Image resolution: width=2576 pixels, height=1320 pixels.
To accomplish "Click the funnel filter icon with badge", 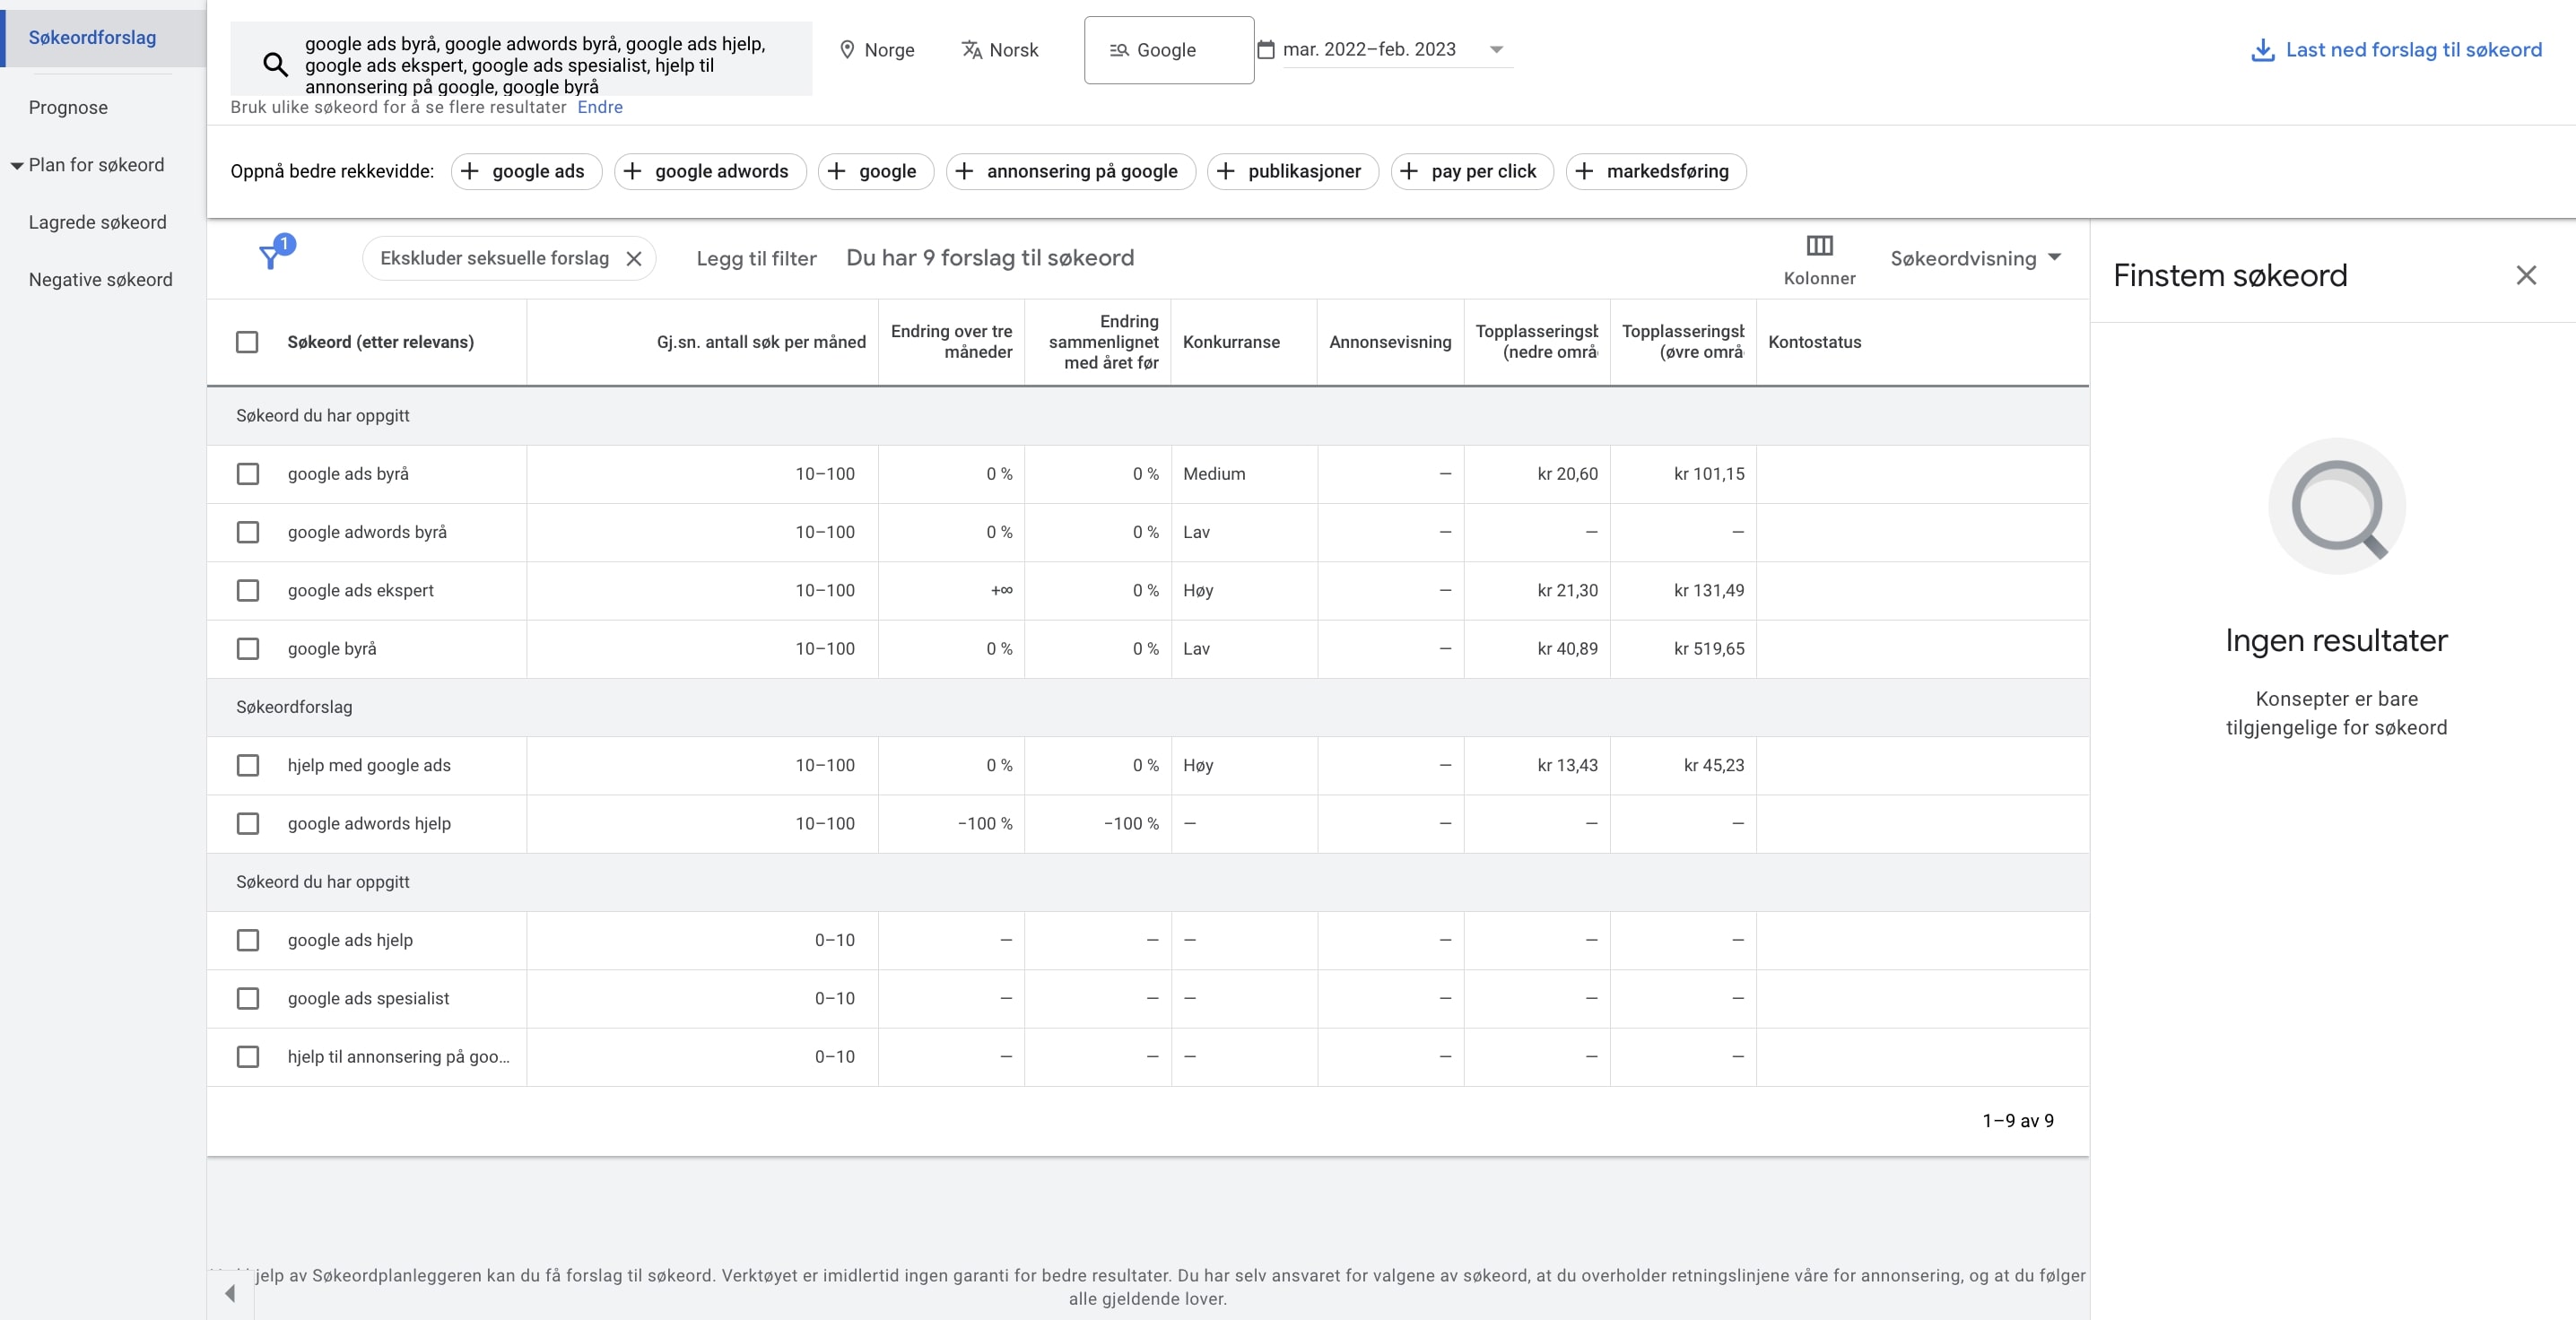I will 272,257.
